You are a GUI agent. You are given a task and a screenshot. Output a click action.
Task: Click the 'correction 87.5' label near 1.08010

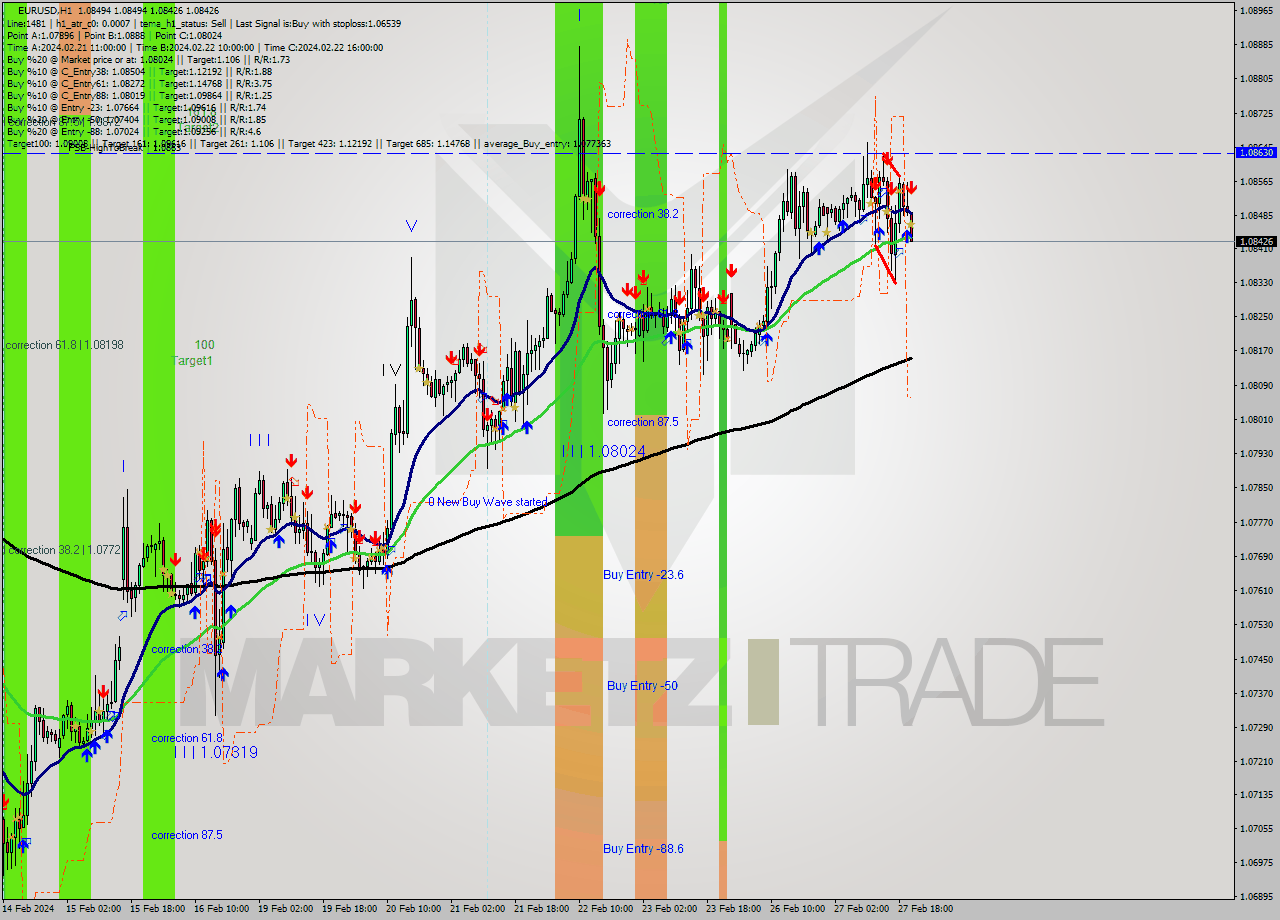[x=642, y=422]
